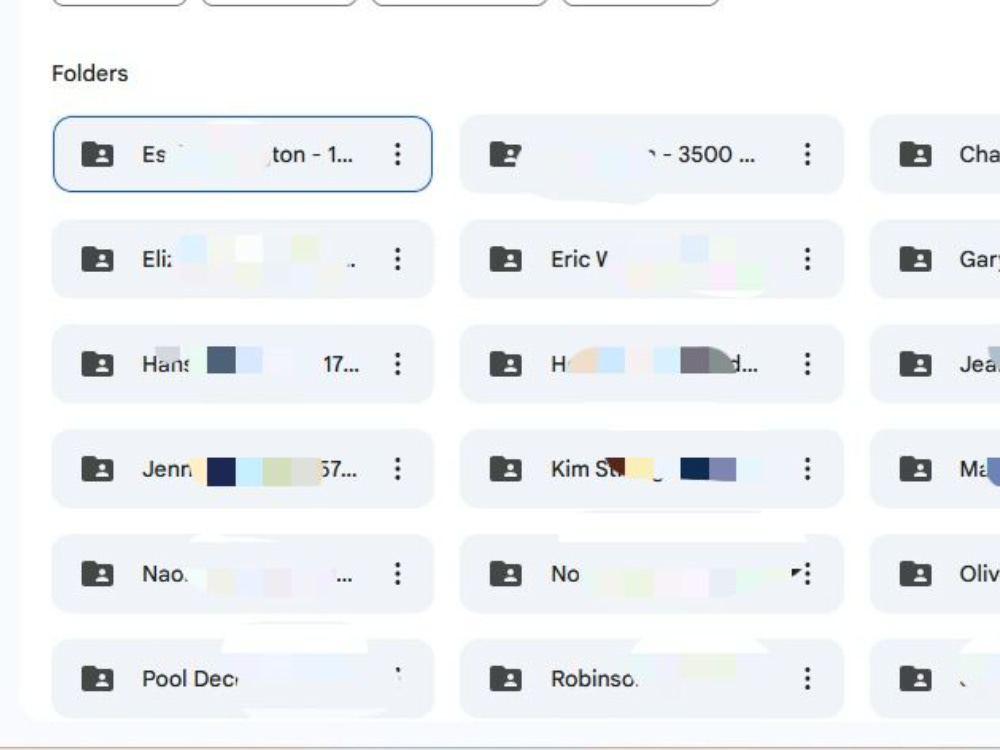Select the Cha folder tile

coord(935,154)
